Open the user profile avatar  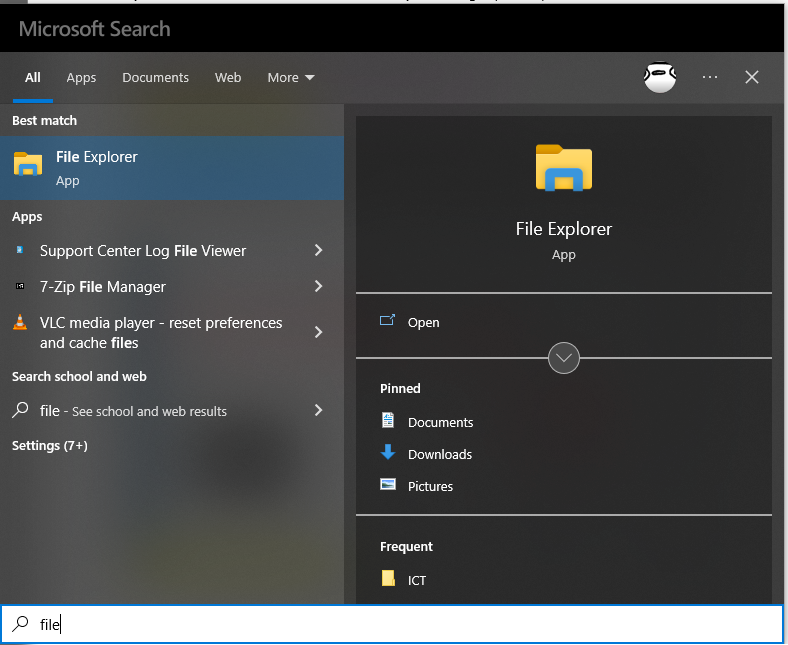tap(659, 77)
